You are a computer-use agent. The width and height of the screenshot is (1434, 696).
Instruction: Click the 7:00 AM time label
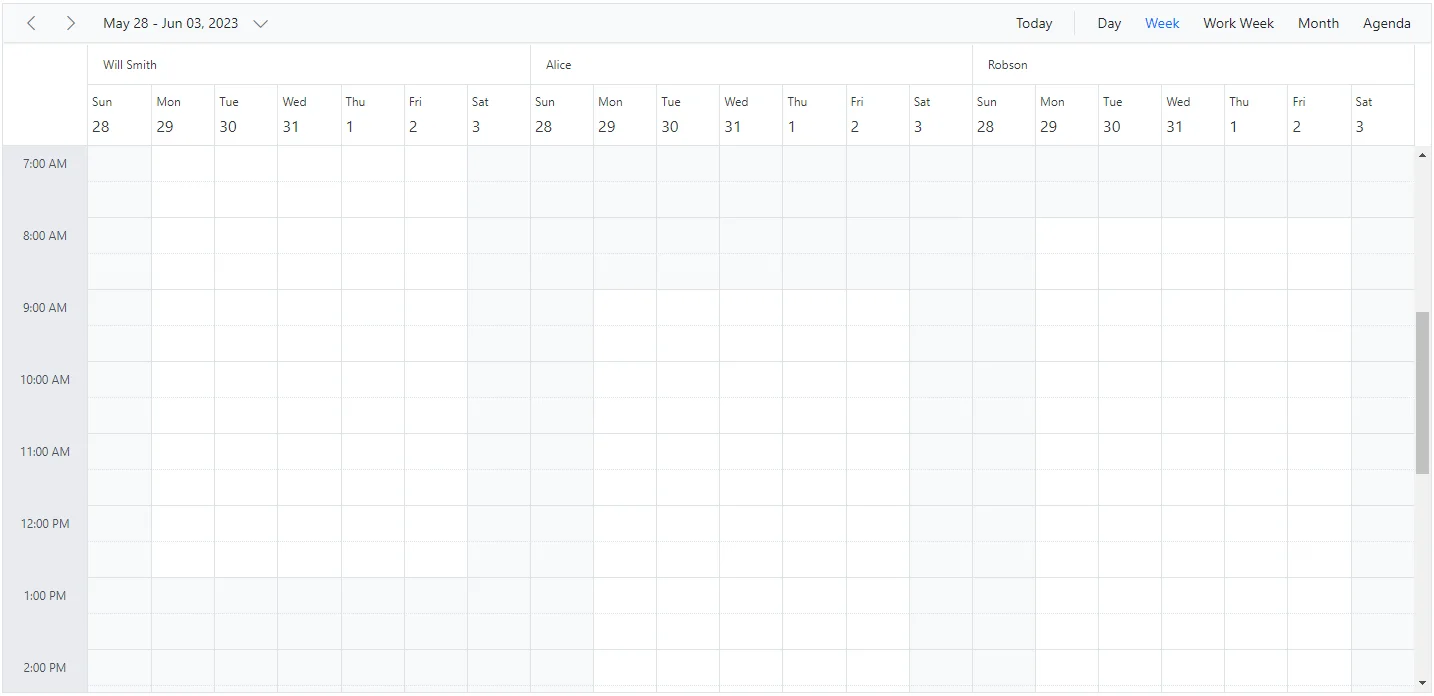(x=45, y=164)
